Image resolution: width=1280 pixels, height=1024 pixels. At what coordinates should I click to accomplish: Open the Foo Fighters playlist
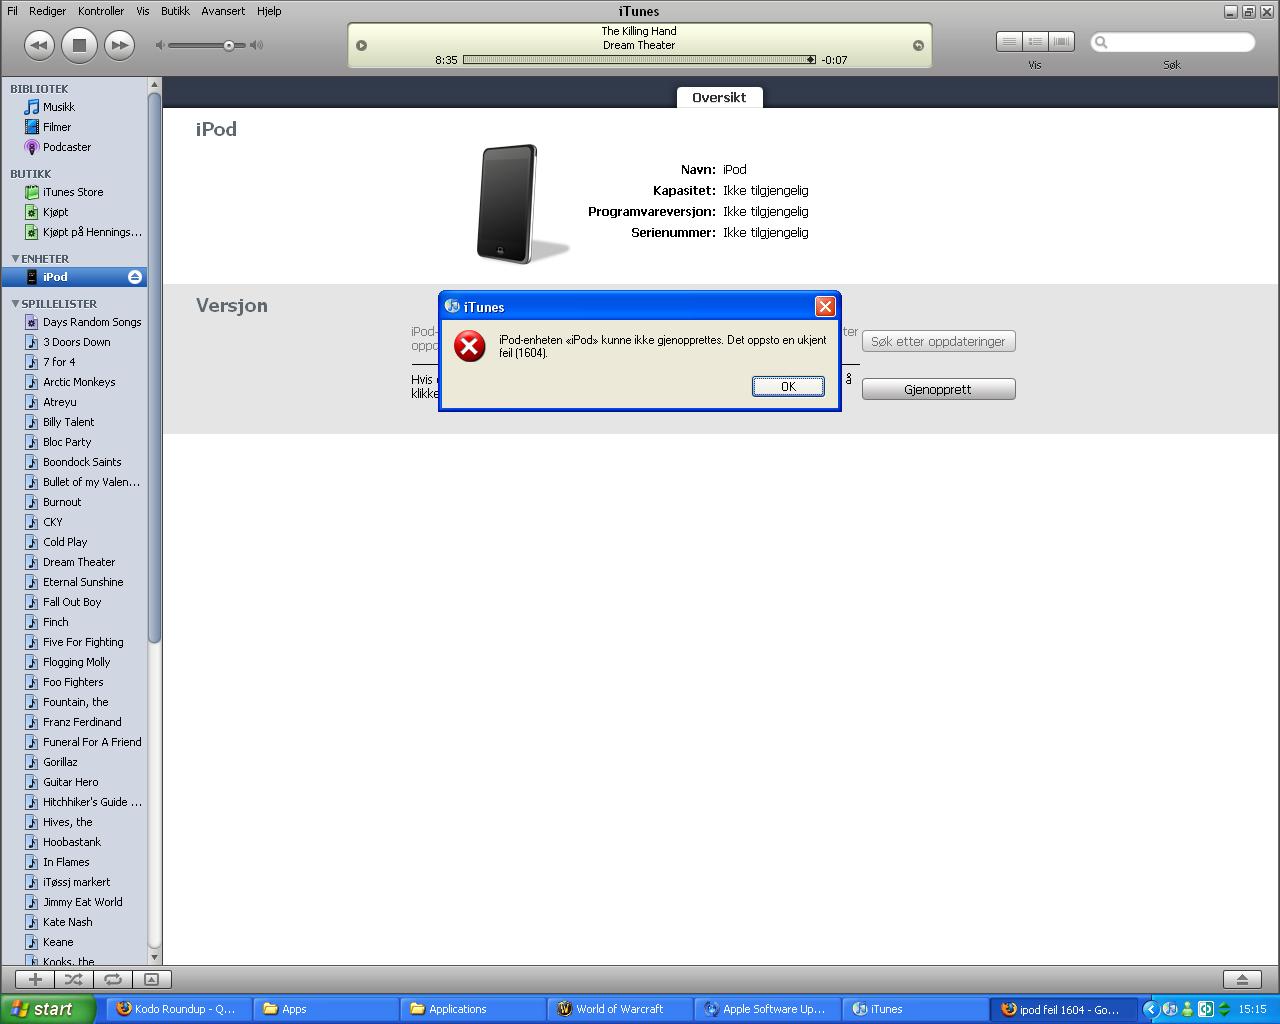coord(74,682)
